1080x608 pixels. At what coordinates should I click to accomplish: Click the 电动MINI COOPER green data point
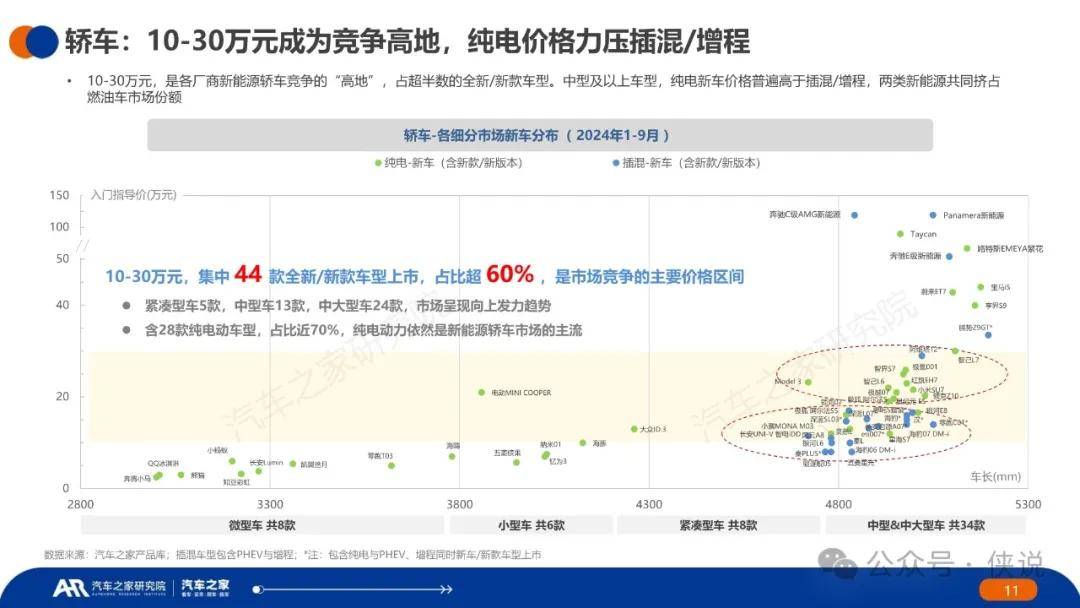[481, 392]
